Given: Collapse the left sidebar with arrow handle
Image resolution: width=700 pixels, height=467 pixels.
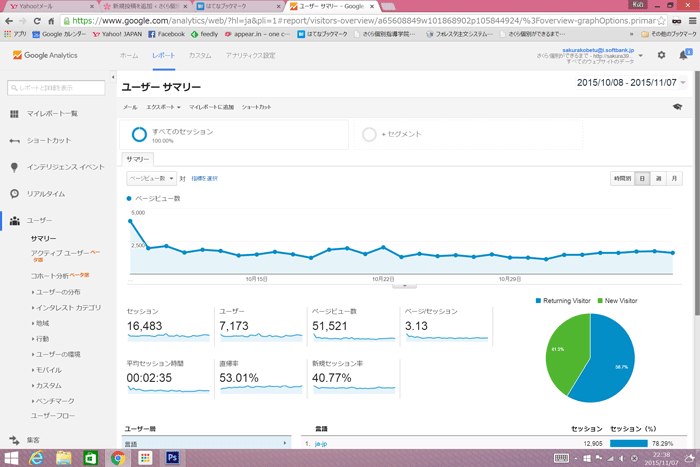Looking at the screenshot, I should [113, 79].
